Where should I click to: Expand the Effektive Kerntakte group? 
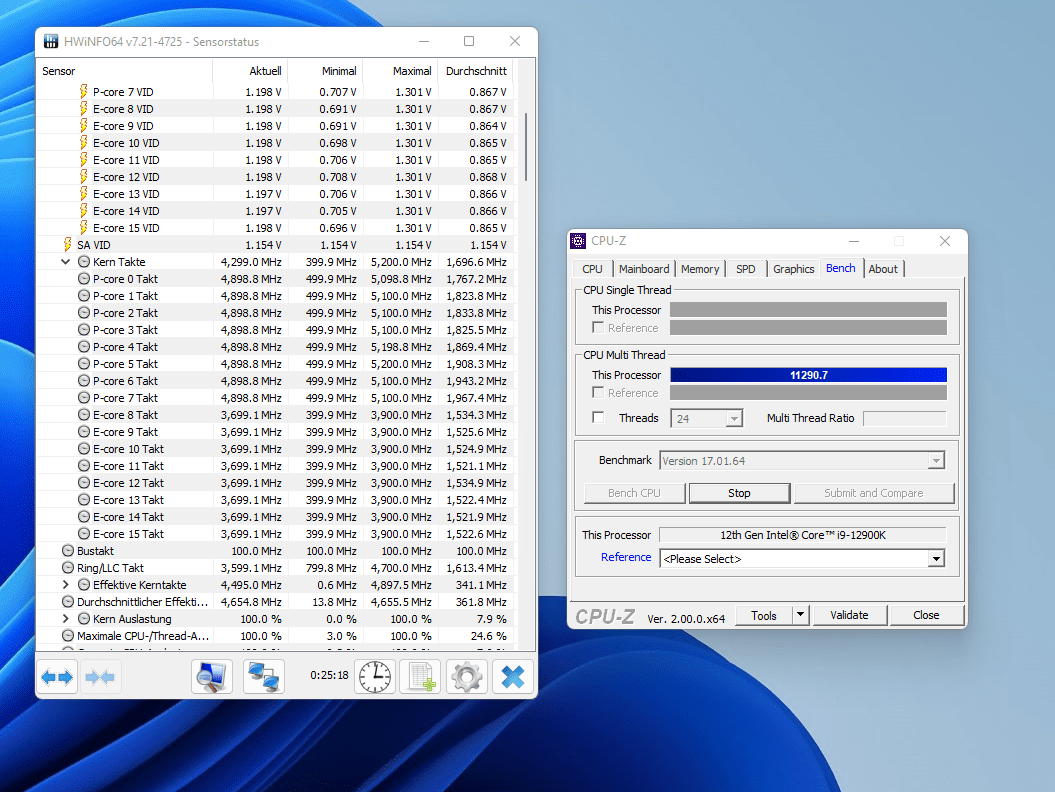click(65, 585)
